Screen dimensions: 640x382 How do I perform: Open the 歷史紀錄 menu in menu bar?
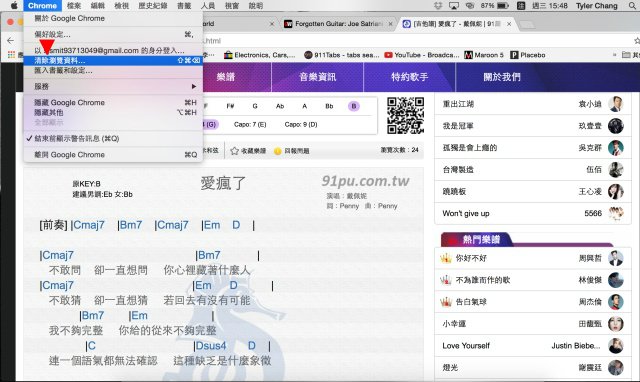coord(153,6)
